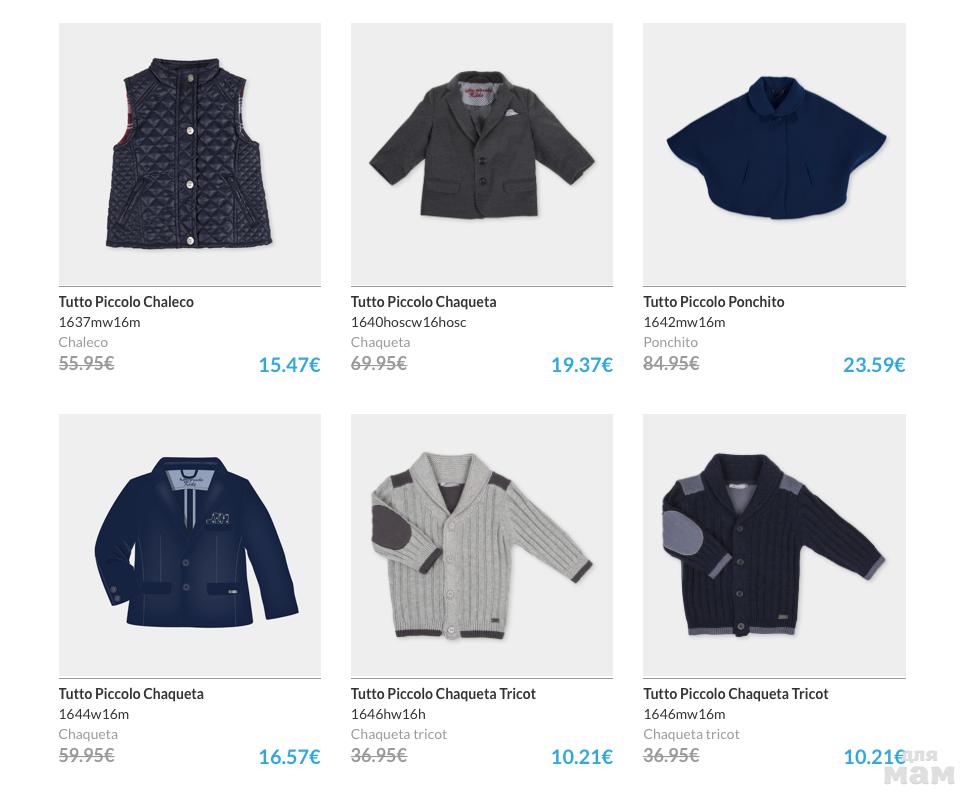This screenshot has height=799, width=970.
Task: Click the Tutto Piccolo Chaleco title
Action: point(126,302)
